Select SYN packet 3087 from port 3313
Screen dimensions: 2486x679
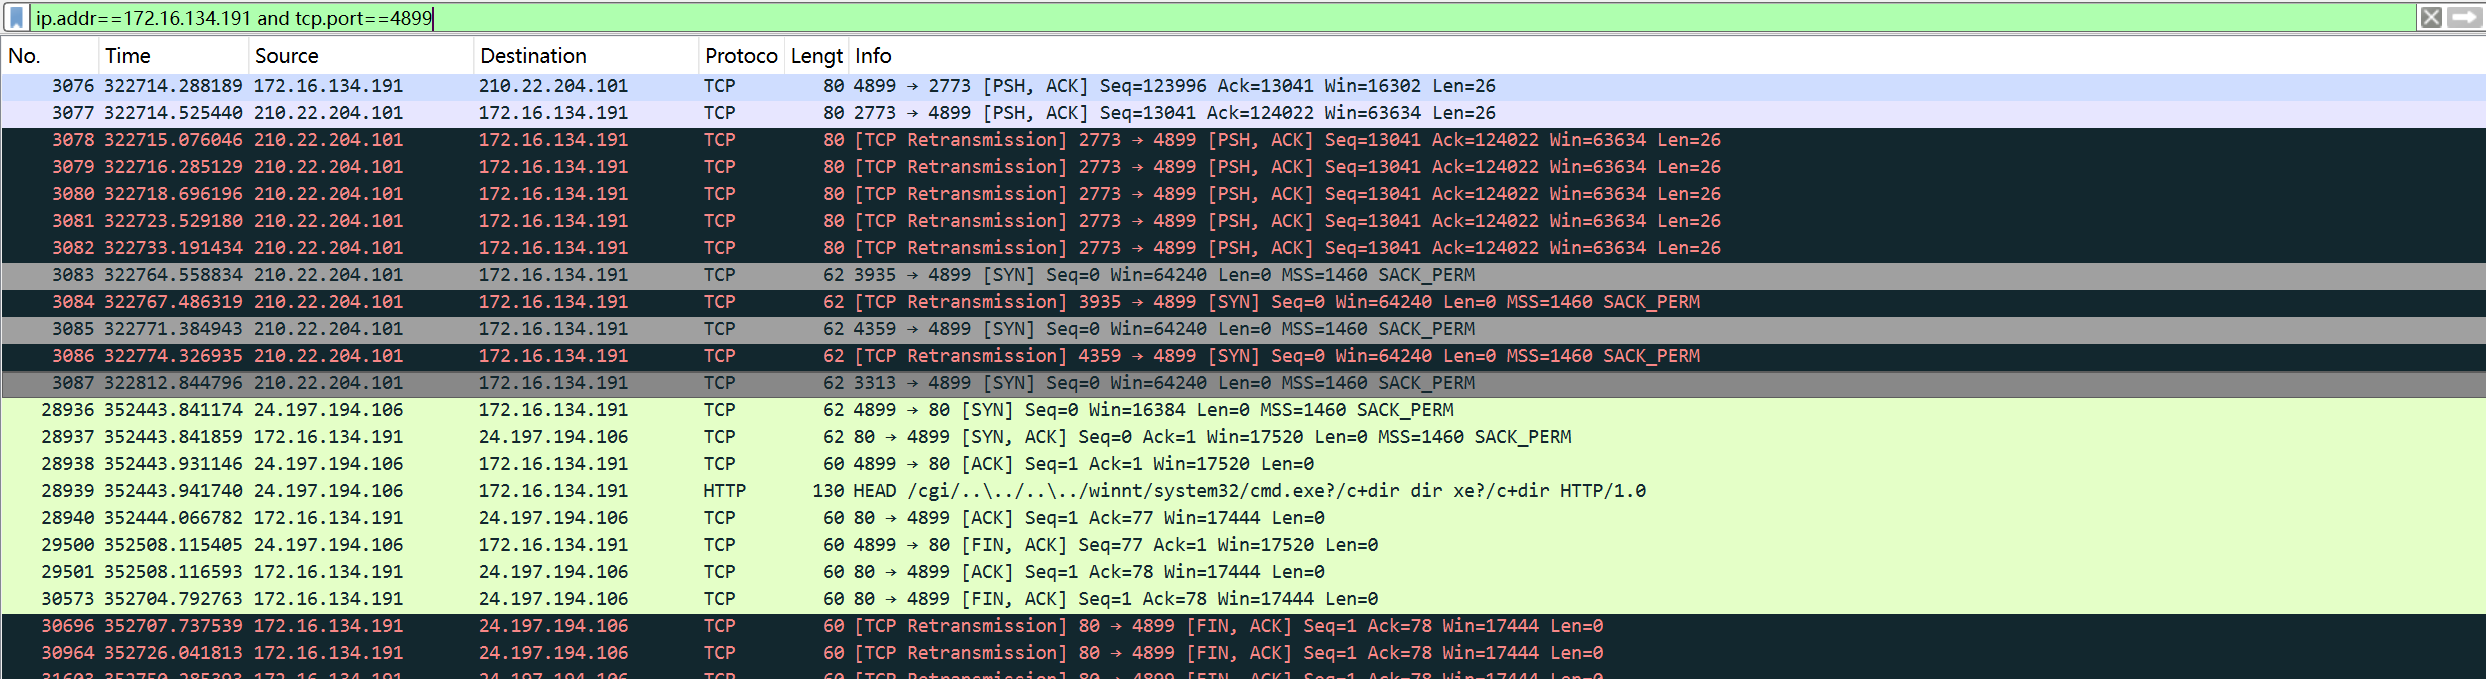1243,383
